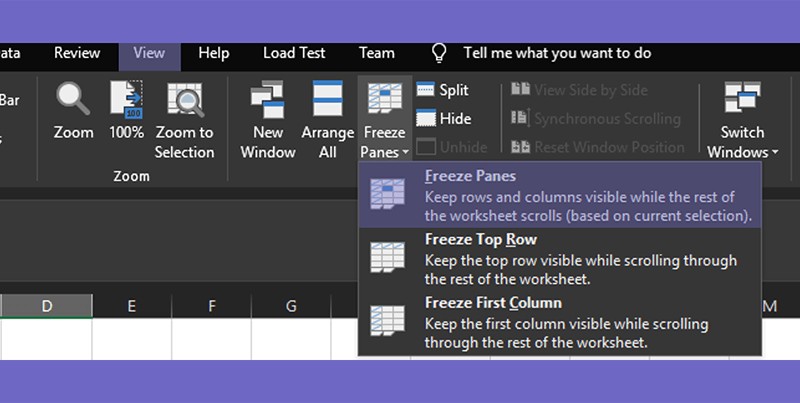Open the Switch Windows dropdown
The image size is (800, 403).
pyautogui.click(x=742, y=120)
